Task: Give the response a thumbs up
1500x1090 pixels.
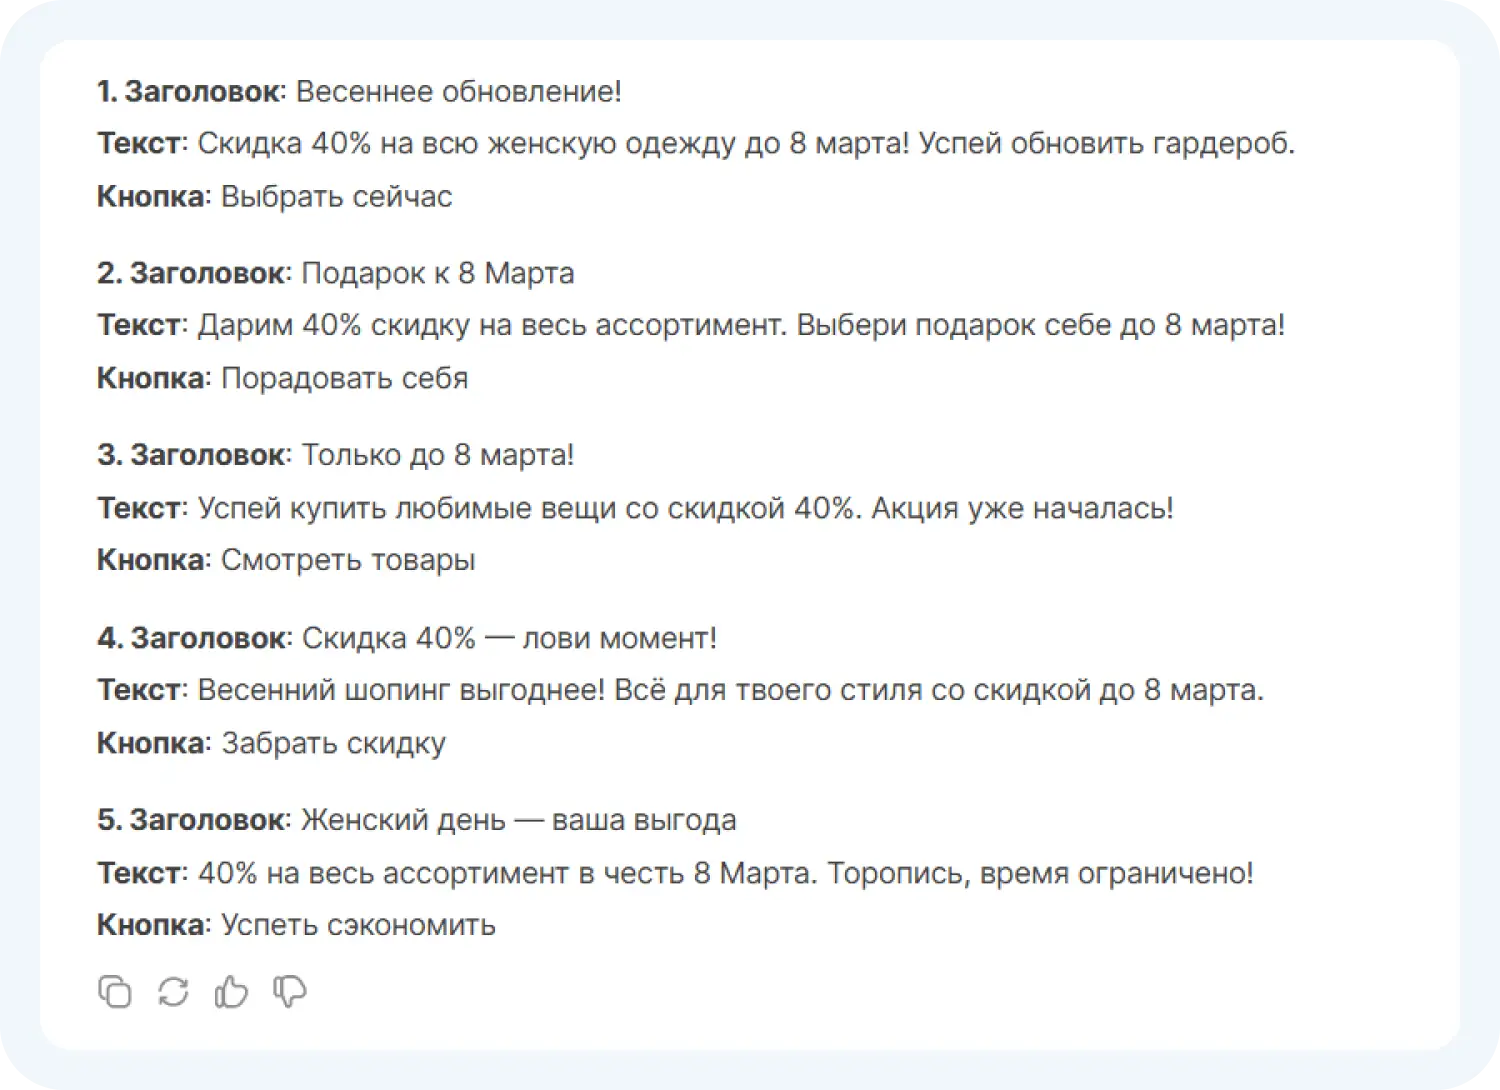Action: point(231,992)
